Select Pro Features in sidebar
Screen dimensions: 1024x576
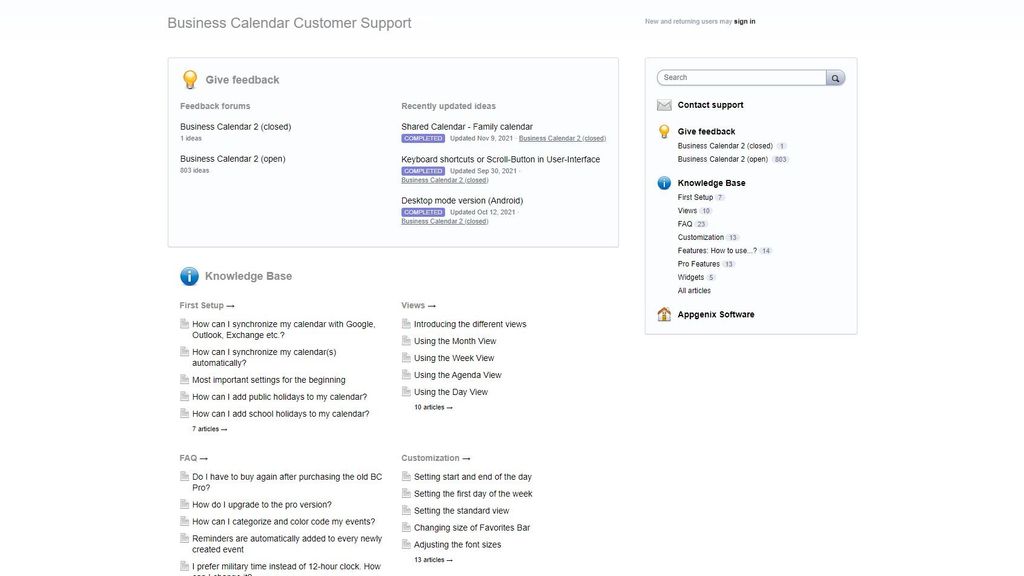(698, 264)
